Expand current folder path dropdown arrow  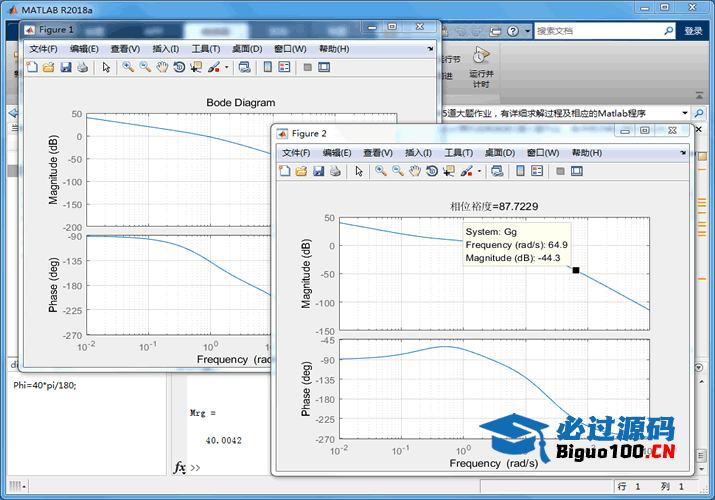click(684, 113)
